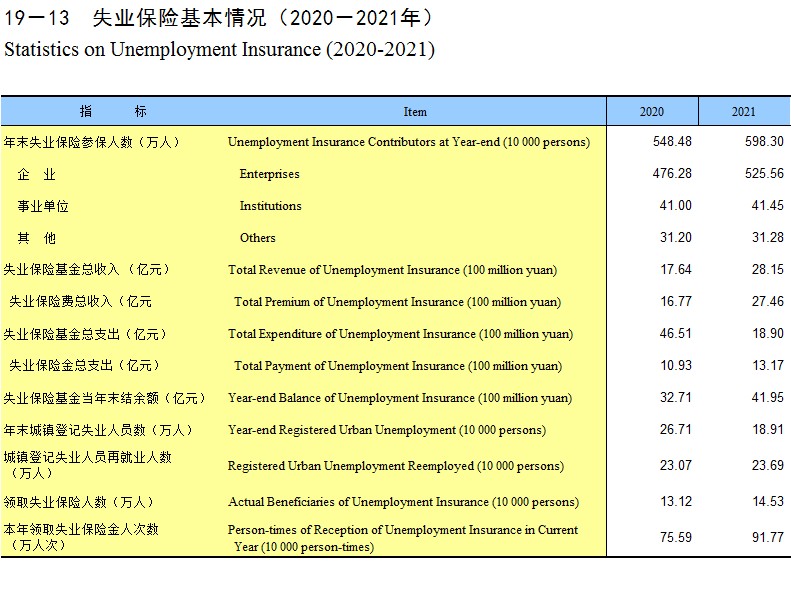
Task: Select the value 46.51
Action: click(675, 334)
